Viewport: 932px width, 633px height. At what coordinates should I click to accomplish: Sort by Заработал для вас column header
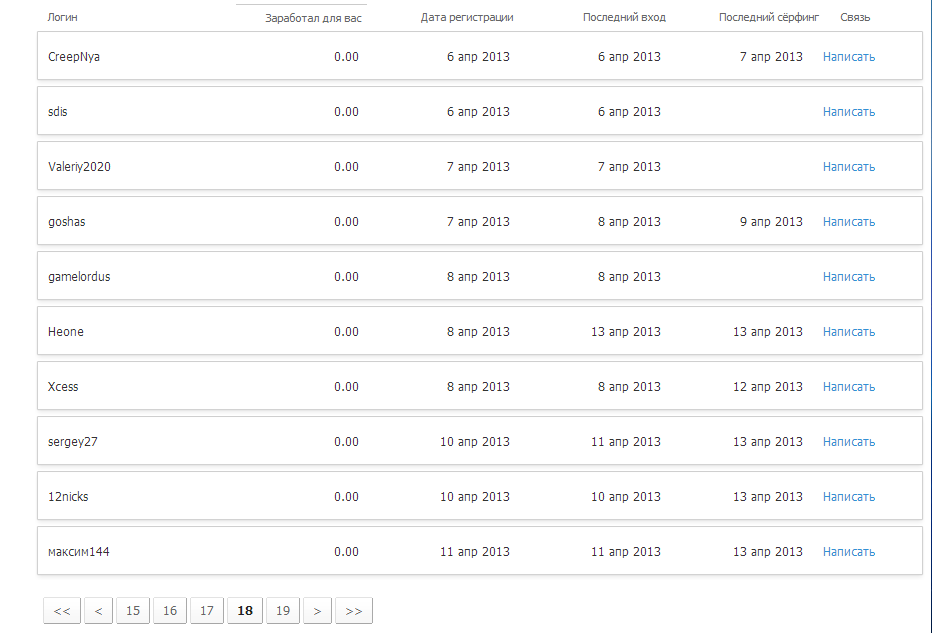pyautogui.click(x=313, y=18)
